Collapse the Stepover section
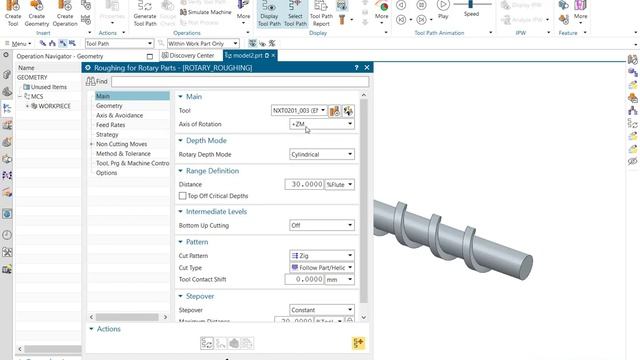 [x=180, y=296]
